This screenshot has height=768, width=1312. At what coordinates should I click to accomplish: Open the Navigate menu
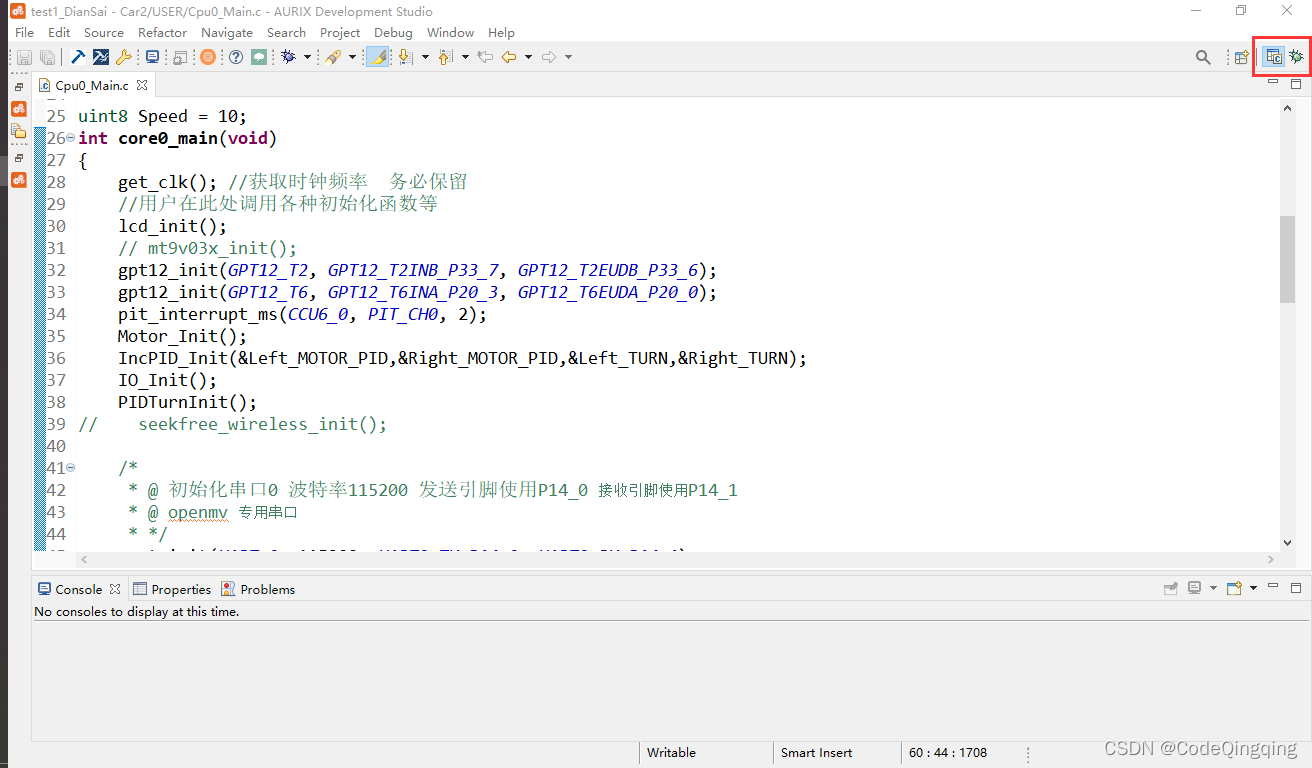[x=227, y=33]
